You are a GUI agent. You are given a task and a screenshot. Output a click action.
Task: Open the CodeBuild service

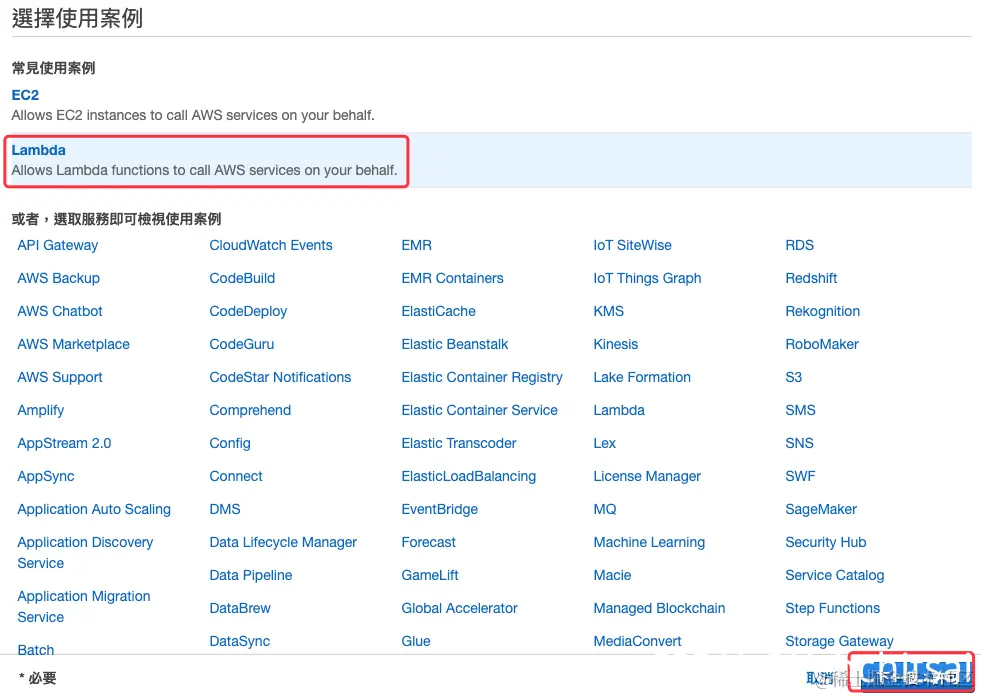click(242, 279)
